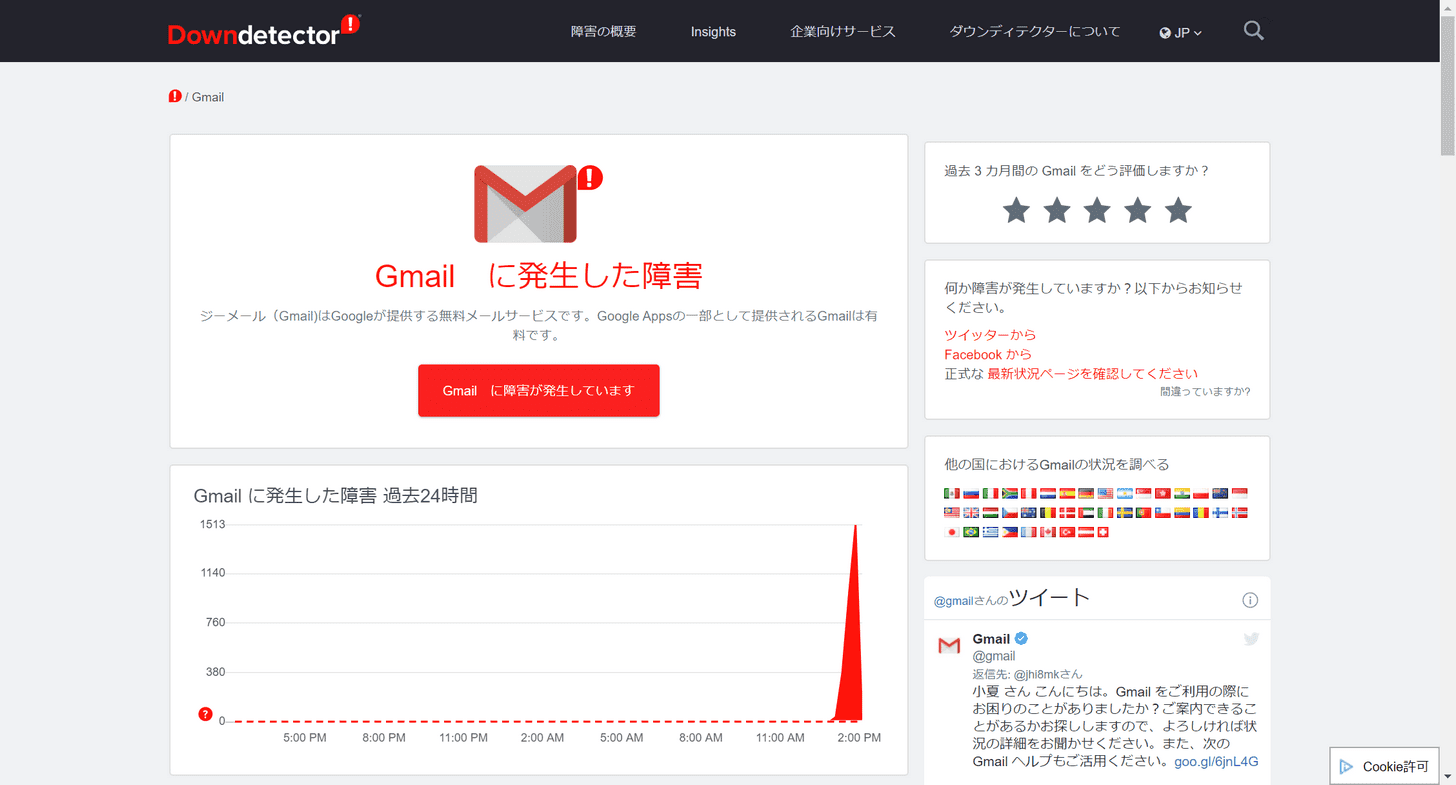The width and height of the screenshot is (1456, 785).
Task: Rate Gmail one star
Action: click(x=1016, y=210)
